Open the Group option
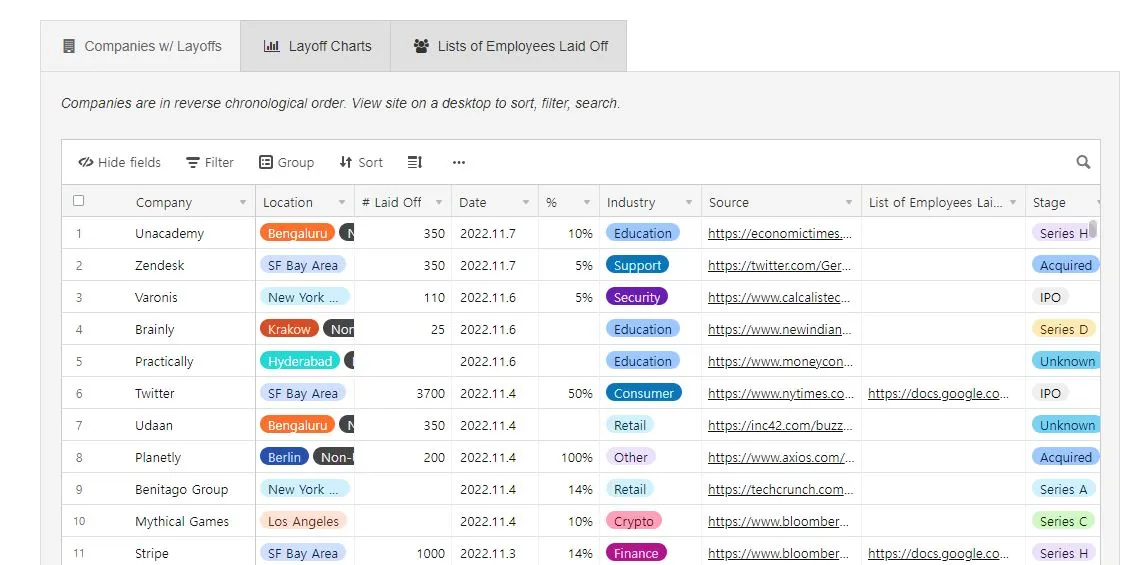Screen dimensions: 1140x565 pyautogui.click(x=286, y=162)
